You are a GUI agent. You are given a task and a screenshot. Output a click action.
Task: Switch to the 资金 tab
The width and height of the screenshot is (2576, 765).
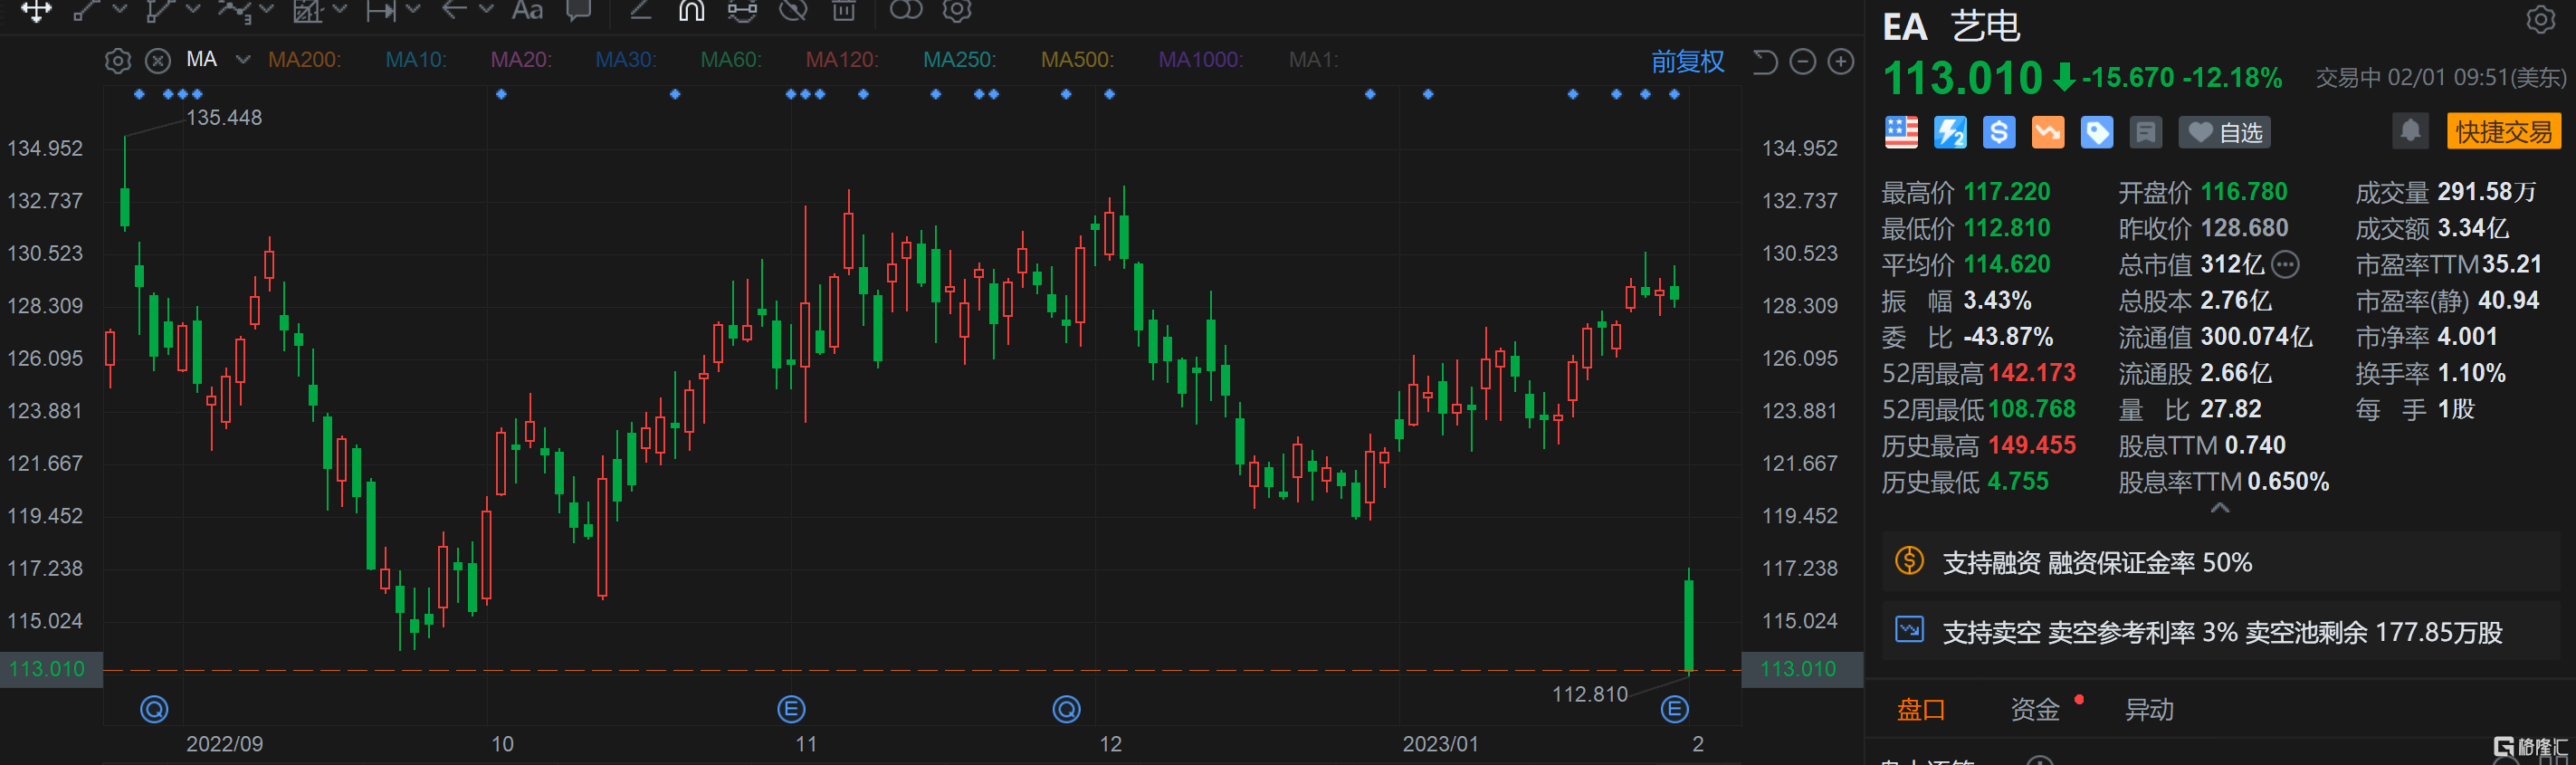tap(2034, 709)
